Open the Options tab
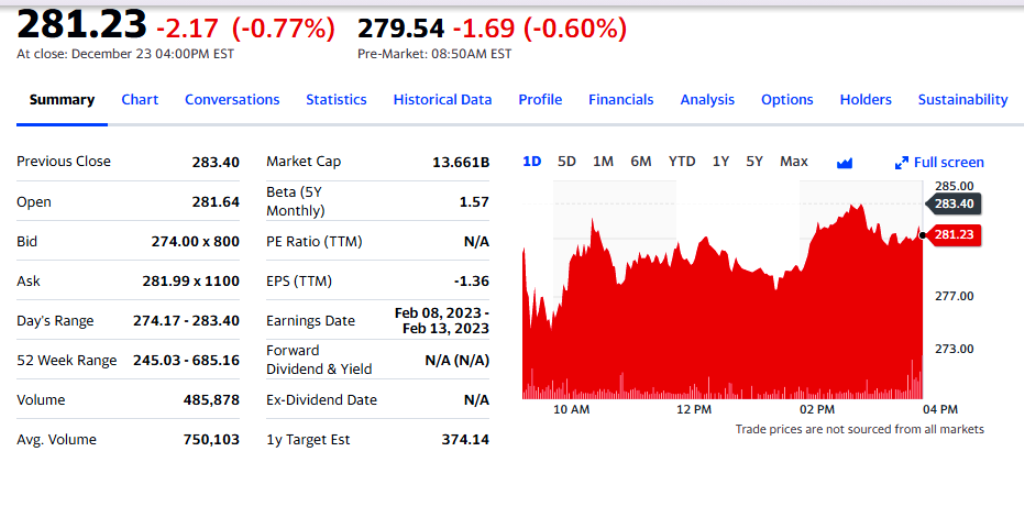The height and width of the screenshot is (506, 1024). [787, 100]
